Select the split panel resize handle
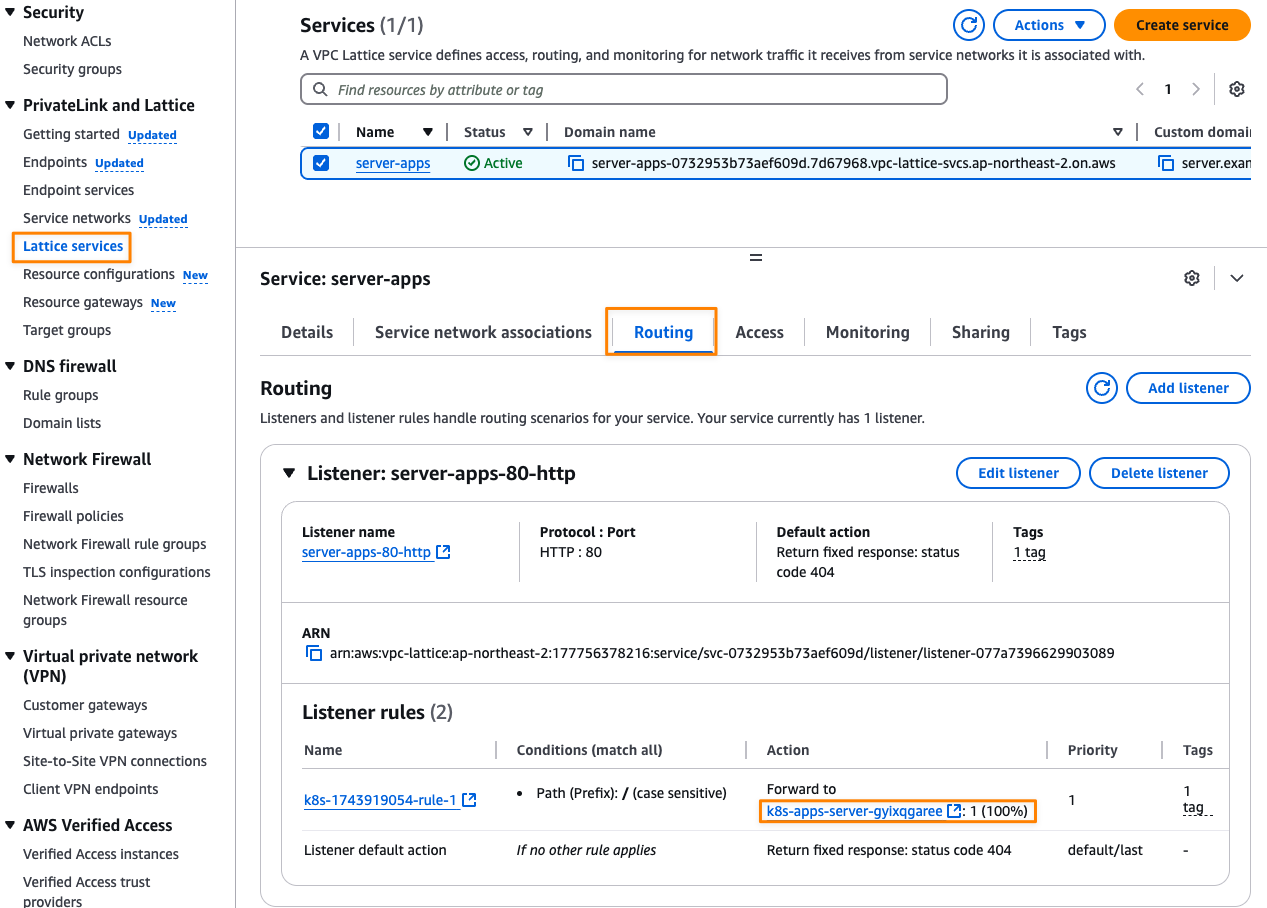 click(756, 257)
